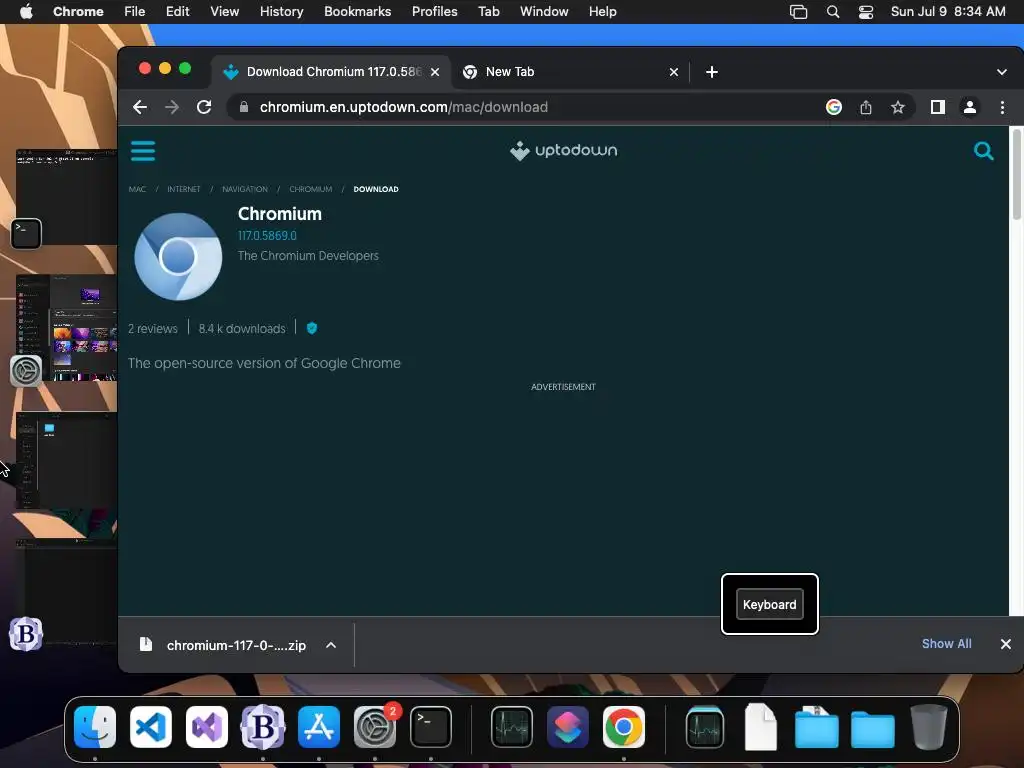Open the History menu
1024x768 pixels.
pyautogui.click(x=281, y=12)
